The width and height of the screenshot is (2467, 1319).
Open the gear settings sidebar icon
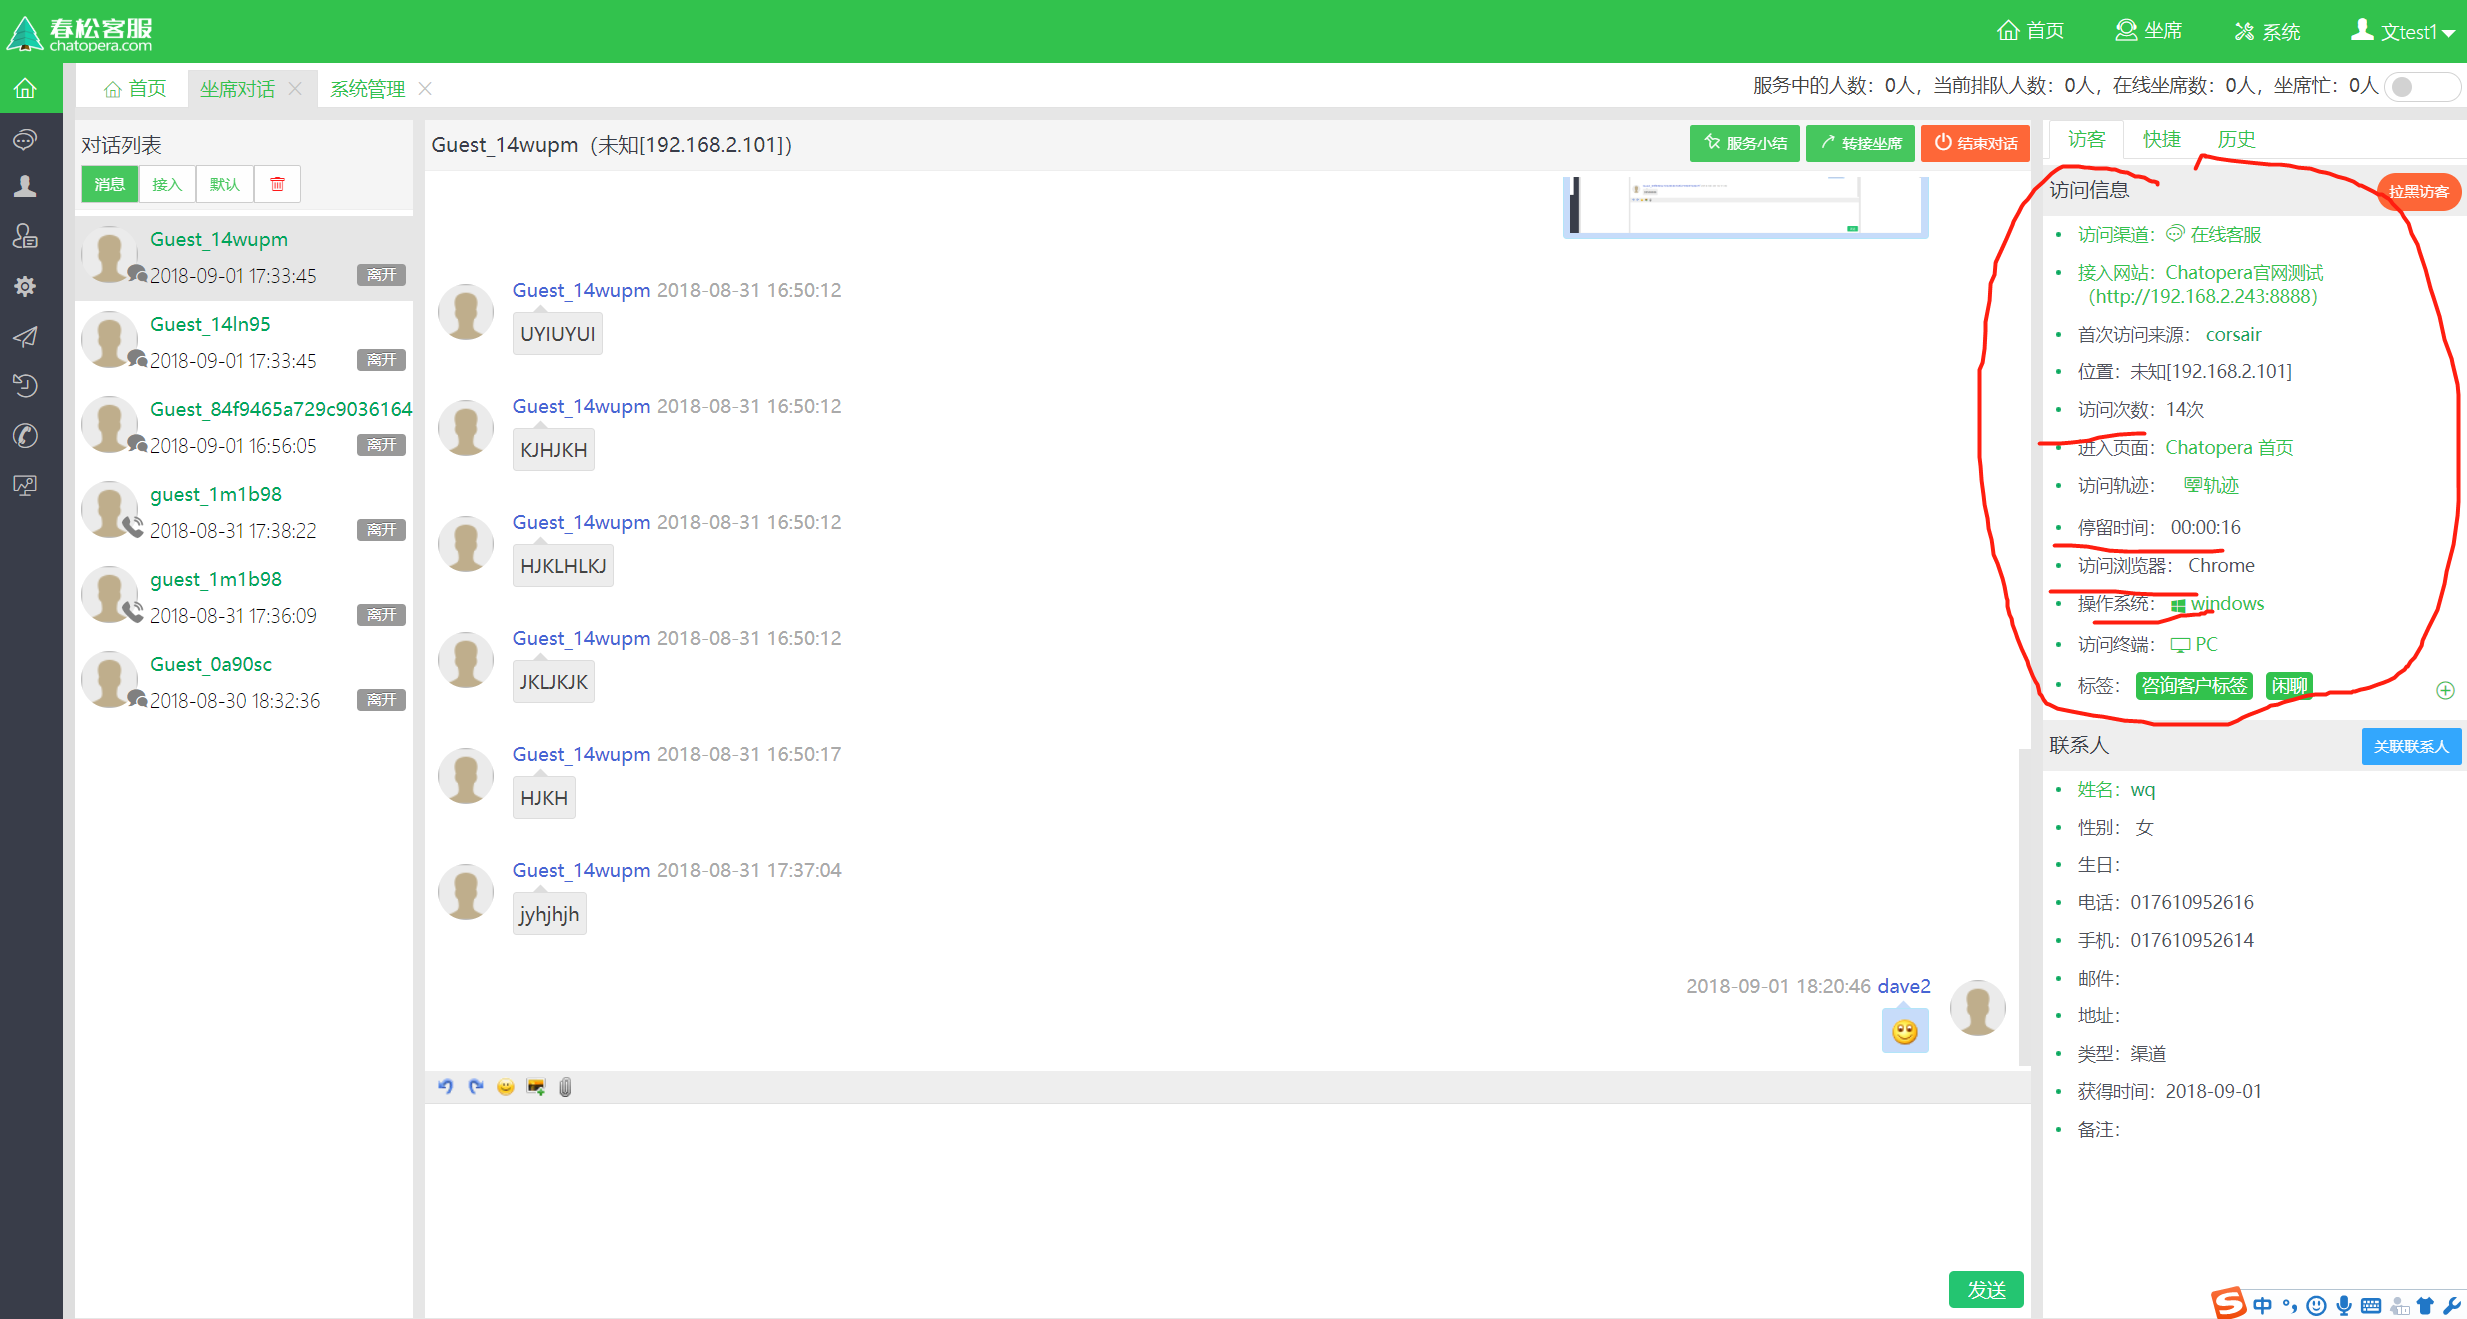tap(25, 287)
